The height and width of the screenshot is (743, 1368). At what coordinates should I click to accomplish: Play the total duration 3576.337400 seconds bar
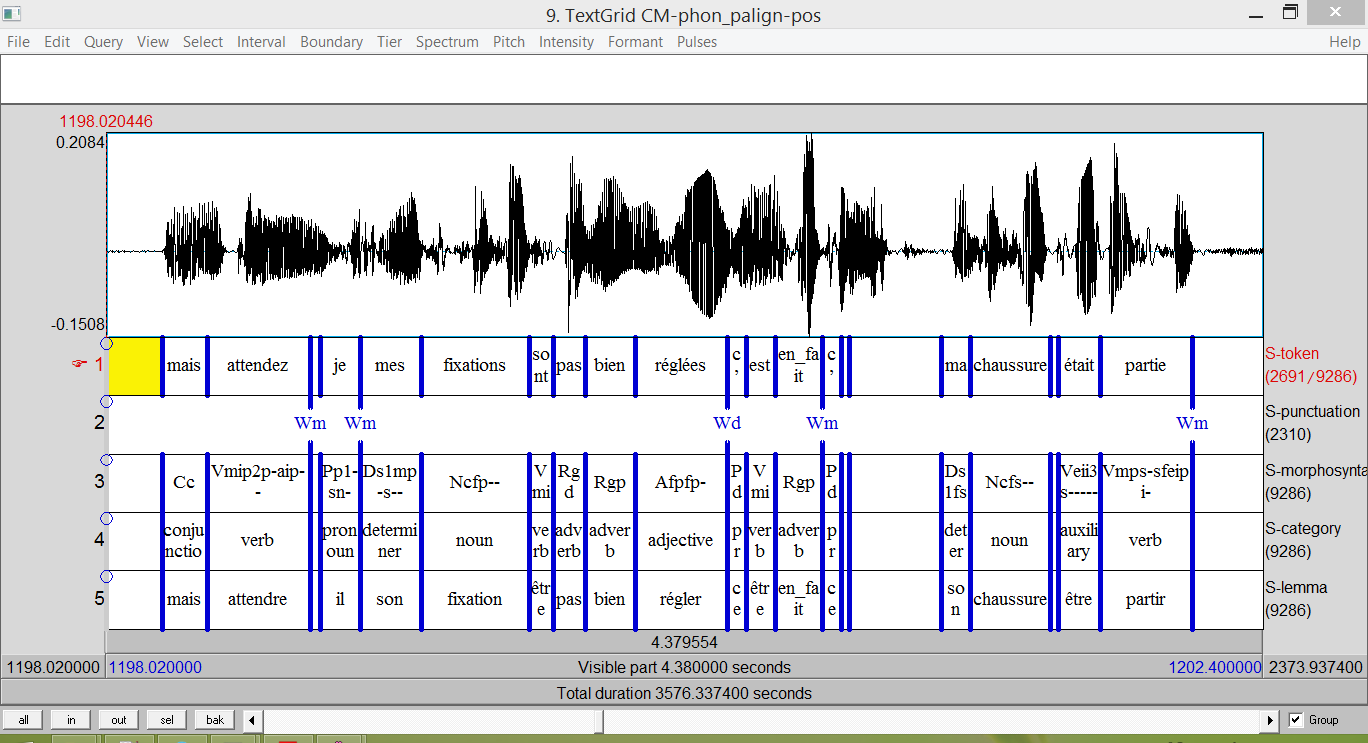click(x=684, y=693)
